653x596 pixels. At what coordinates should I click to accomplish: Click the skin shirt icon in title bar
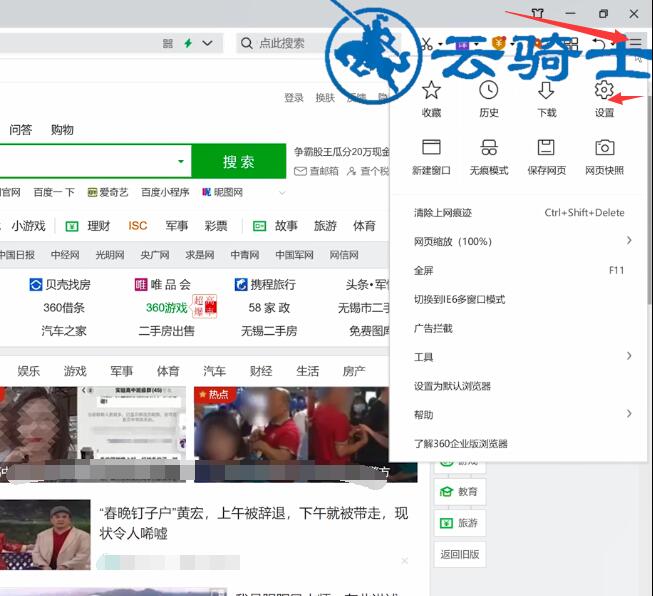coord(538,13)
